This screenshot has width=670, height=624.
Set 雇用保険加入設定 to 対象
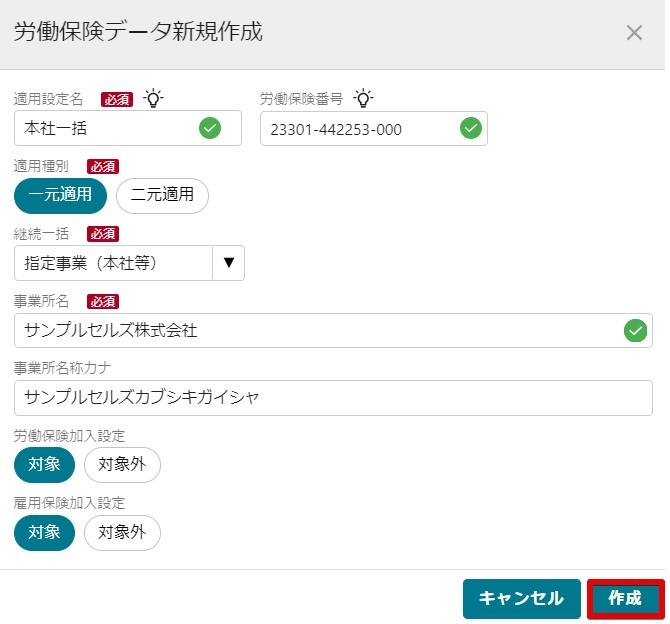pos(44,533)
